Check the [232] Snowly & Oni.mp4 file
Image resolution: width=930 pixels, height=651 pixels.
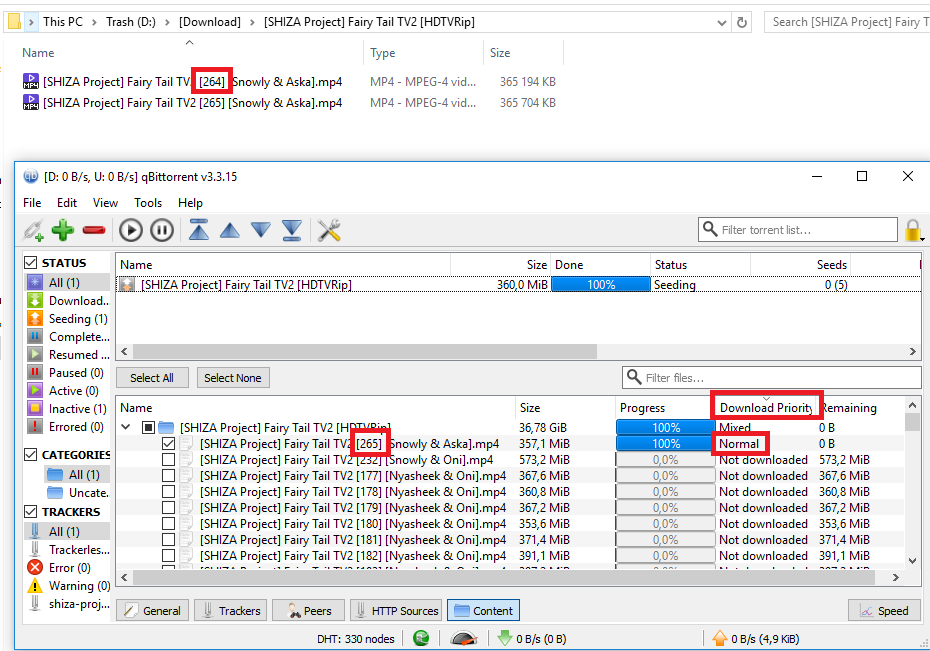[x=168, y=459]
